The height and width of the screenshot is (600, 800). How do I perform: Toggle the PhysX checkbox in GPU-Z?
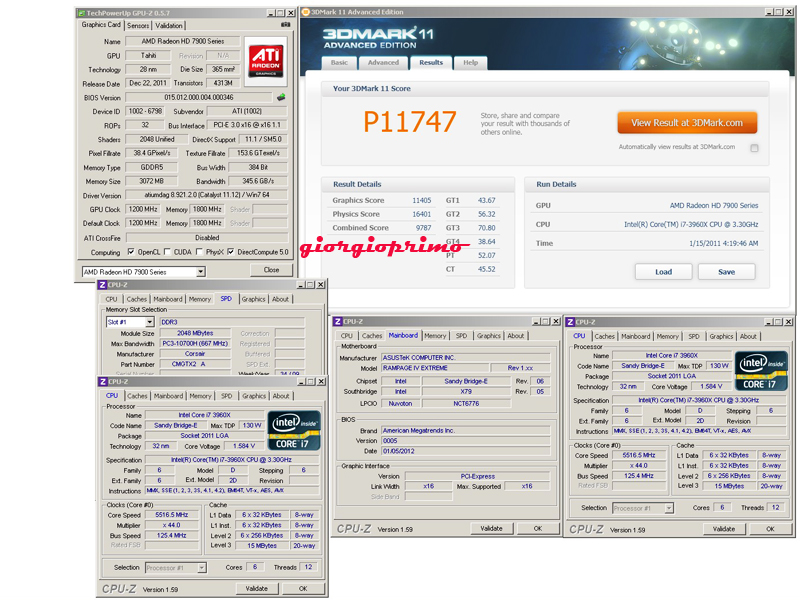click(x=199, y=252)
